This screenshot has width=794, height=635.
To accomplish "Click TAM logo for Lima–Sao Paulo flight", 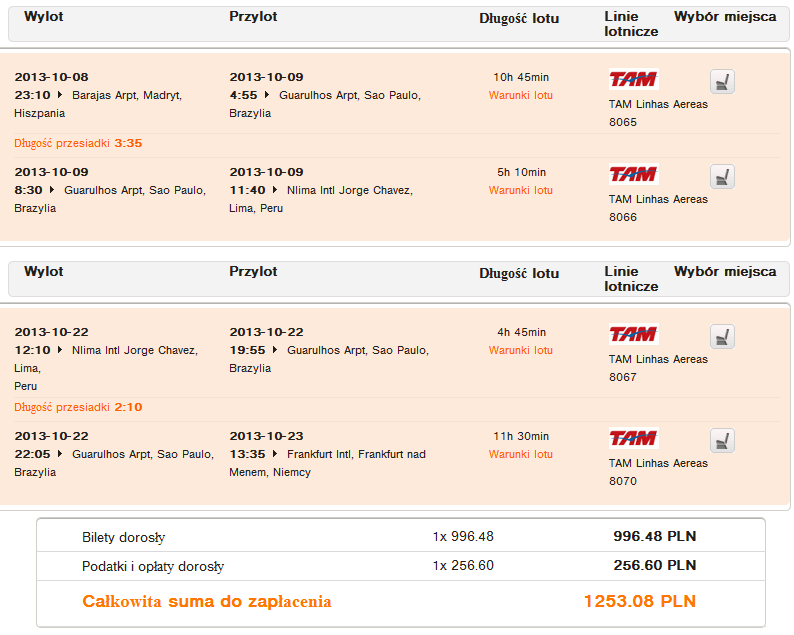I will coord(633,335).
